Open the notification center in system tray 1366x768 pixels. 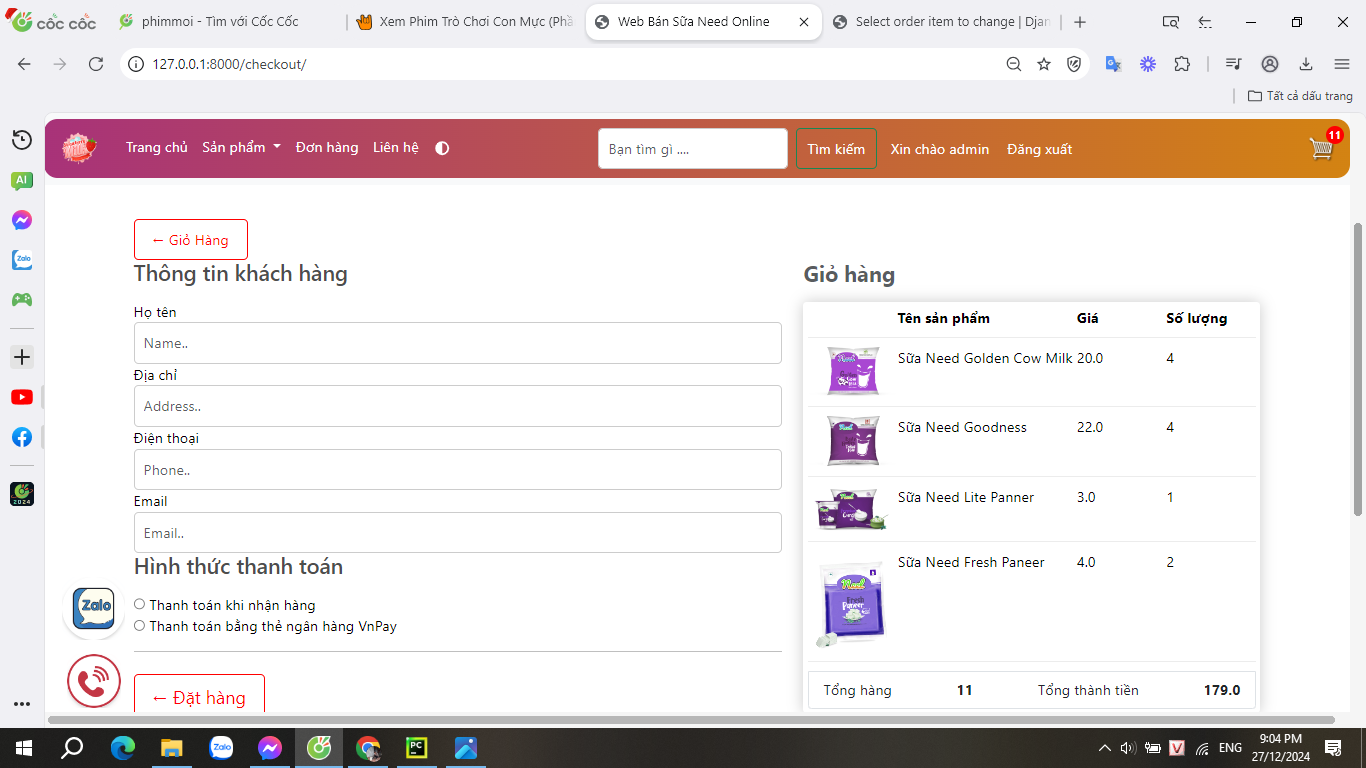click(x=1332, y=748)
